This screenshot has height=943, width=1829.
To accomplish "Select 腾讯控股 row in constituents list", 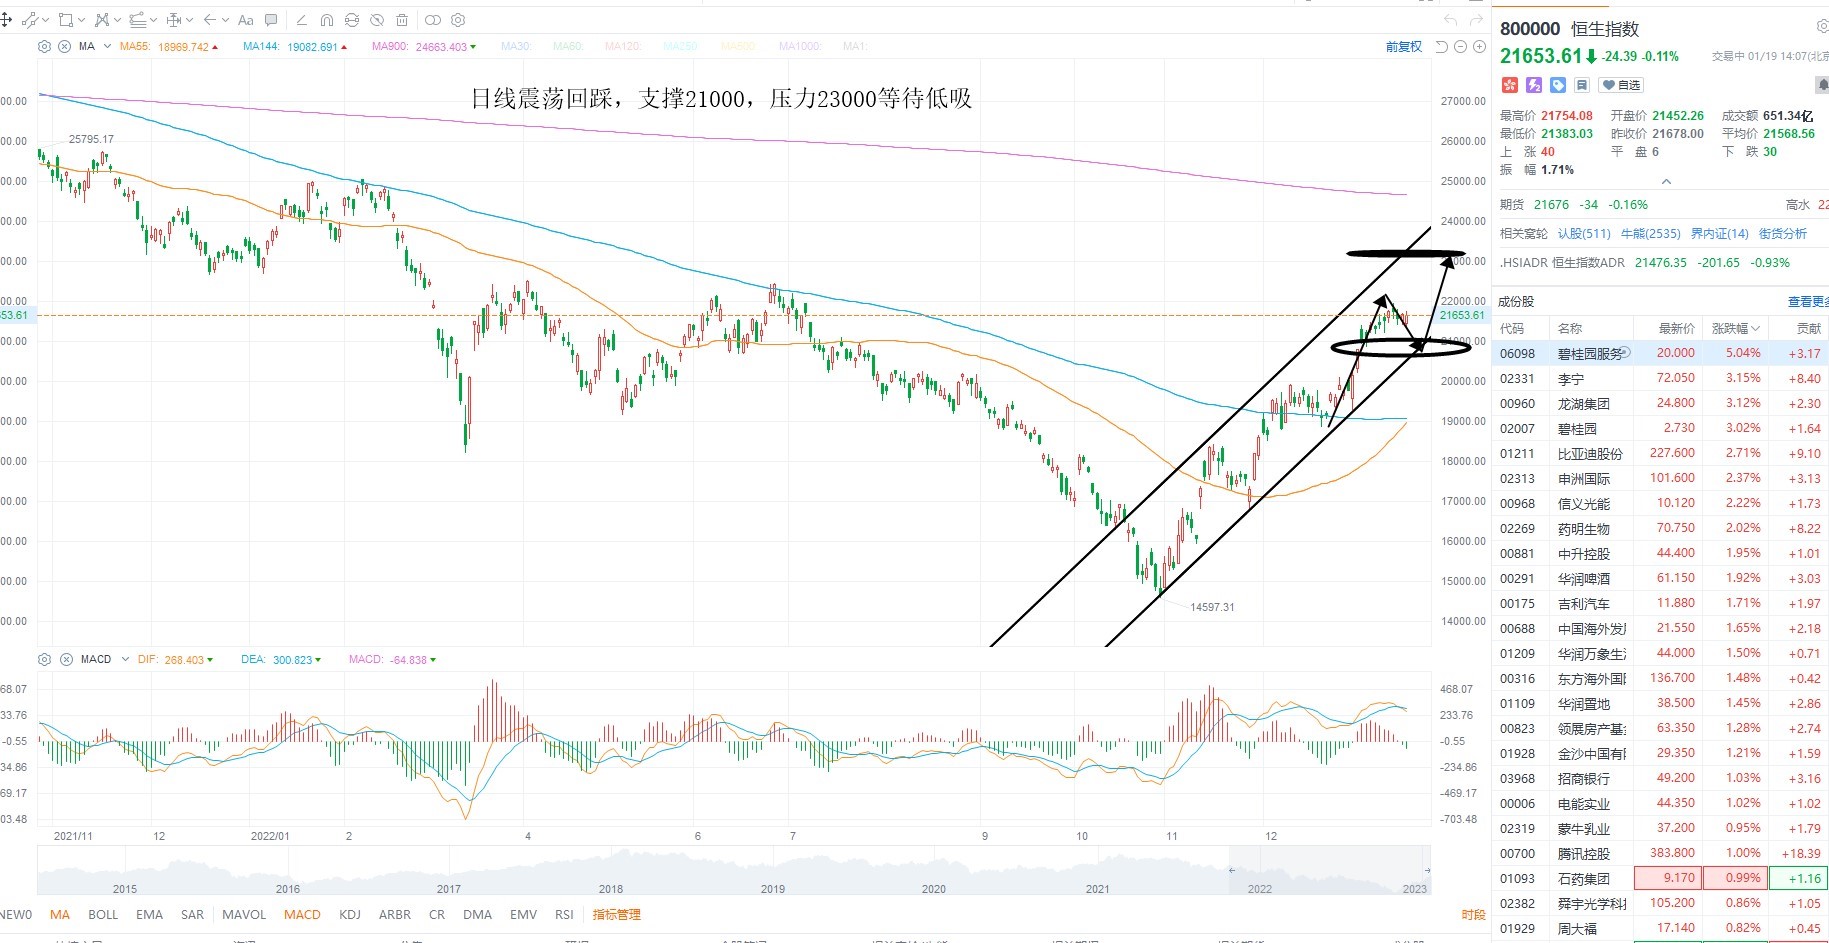I will [x=1660, y=853].
